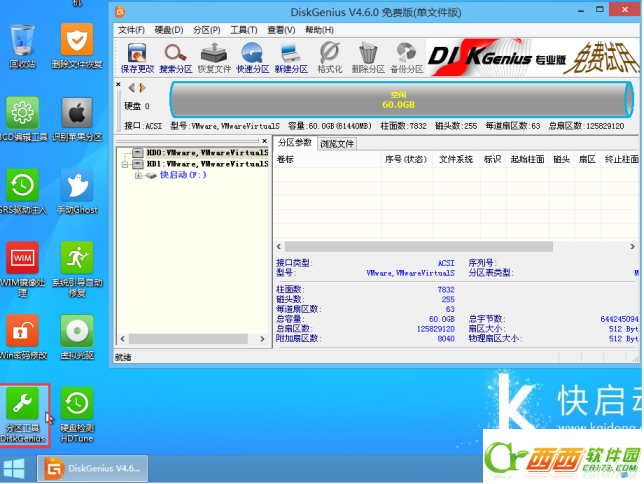Screen dimensions: 644x484
Task: Open the WIM image processing desktop icon
Action: coord(22,270)
